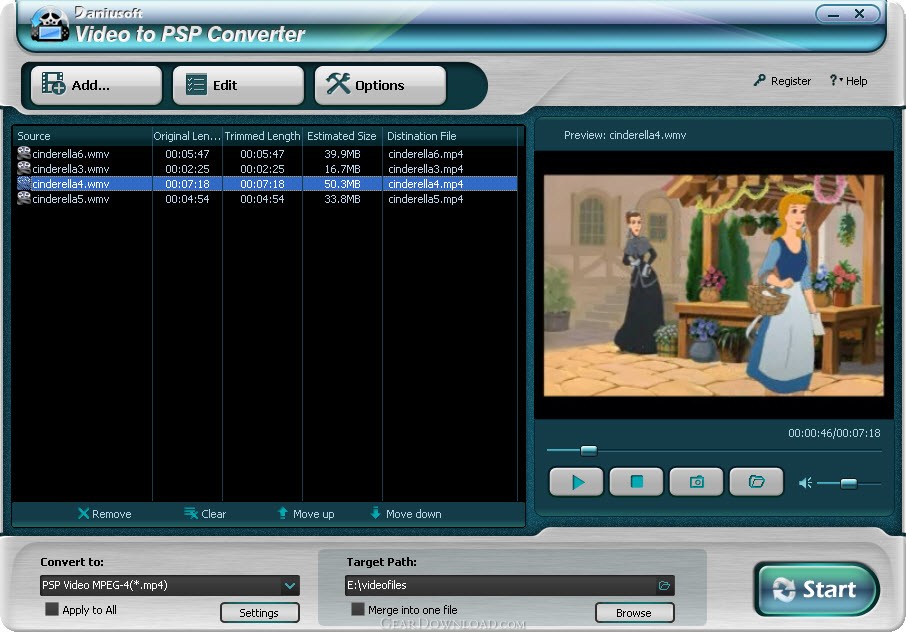This screenshot has width=906, height=632.
Task: Click estimated size 39.9MB cell
Action: 342,154
